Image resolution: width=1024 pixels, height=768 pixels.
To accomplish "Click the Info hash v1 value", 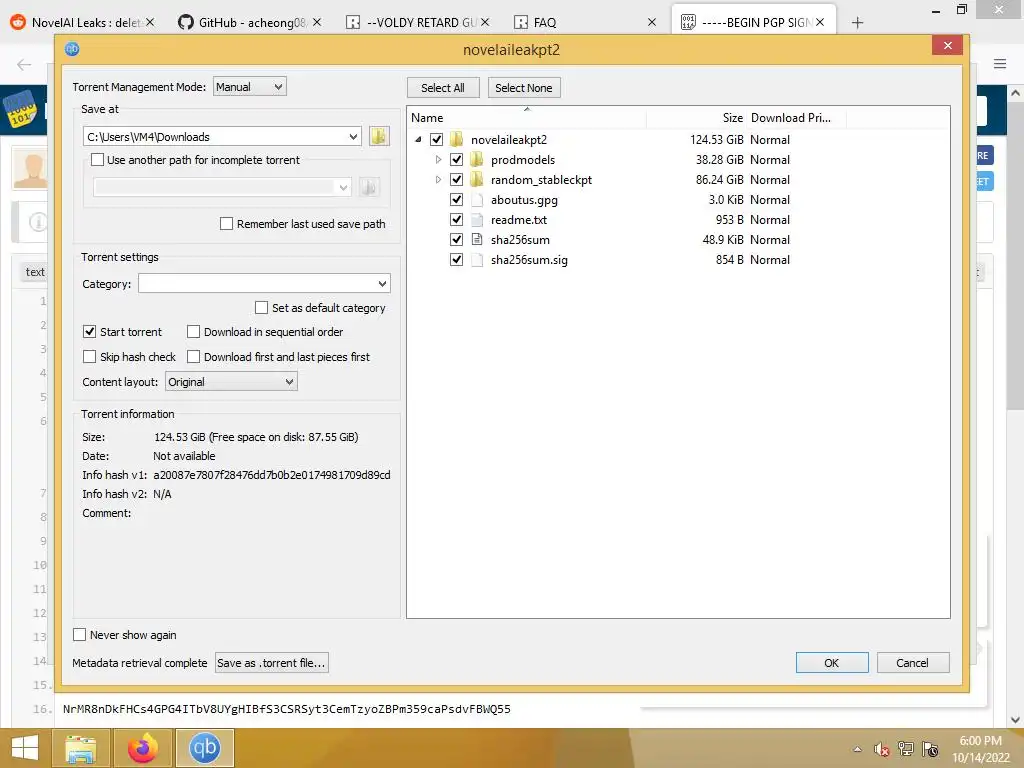I will 272,475.
